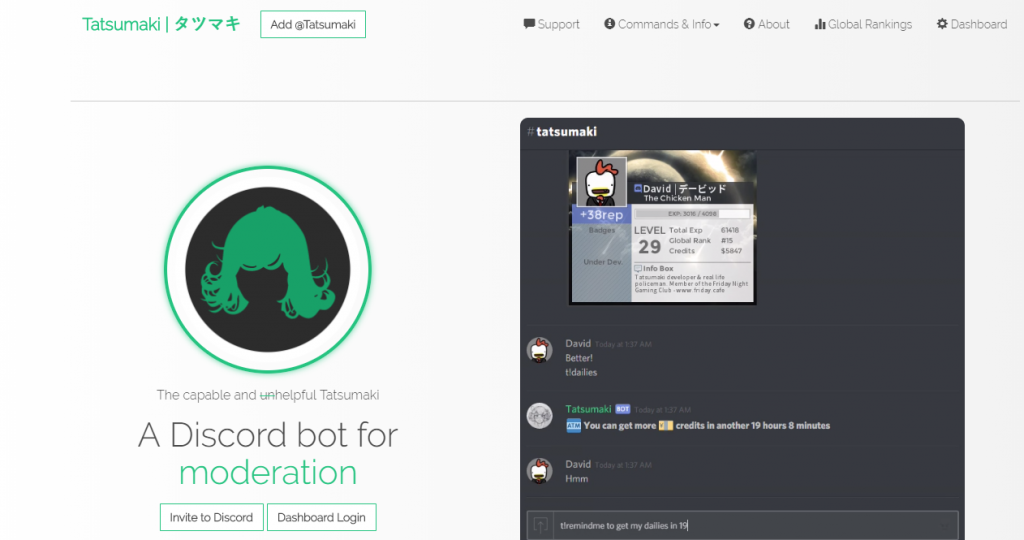Screen dimensions: 1024x540
Task: Click the 'Hmm' message text
Action: [577, 479]
